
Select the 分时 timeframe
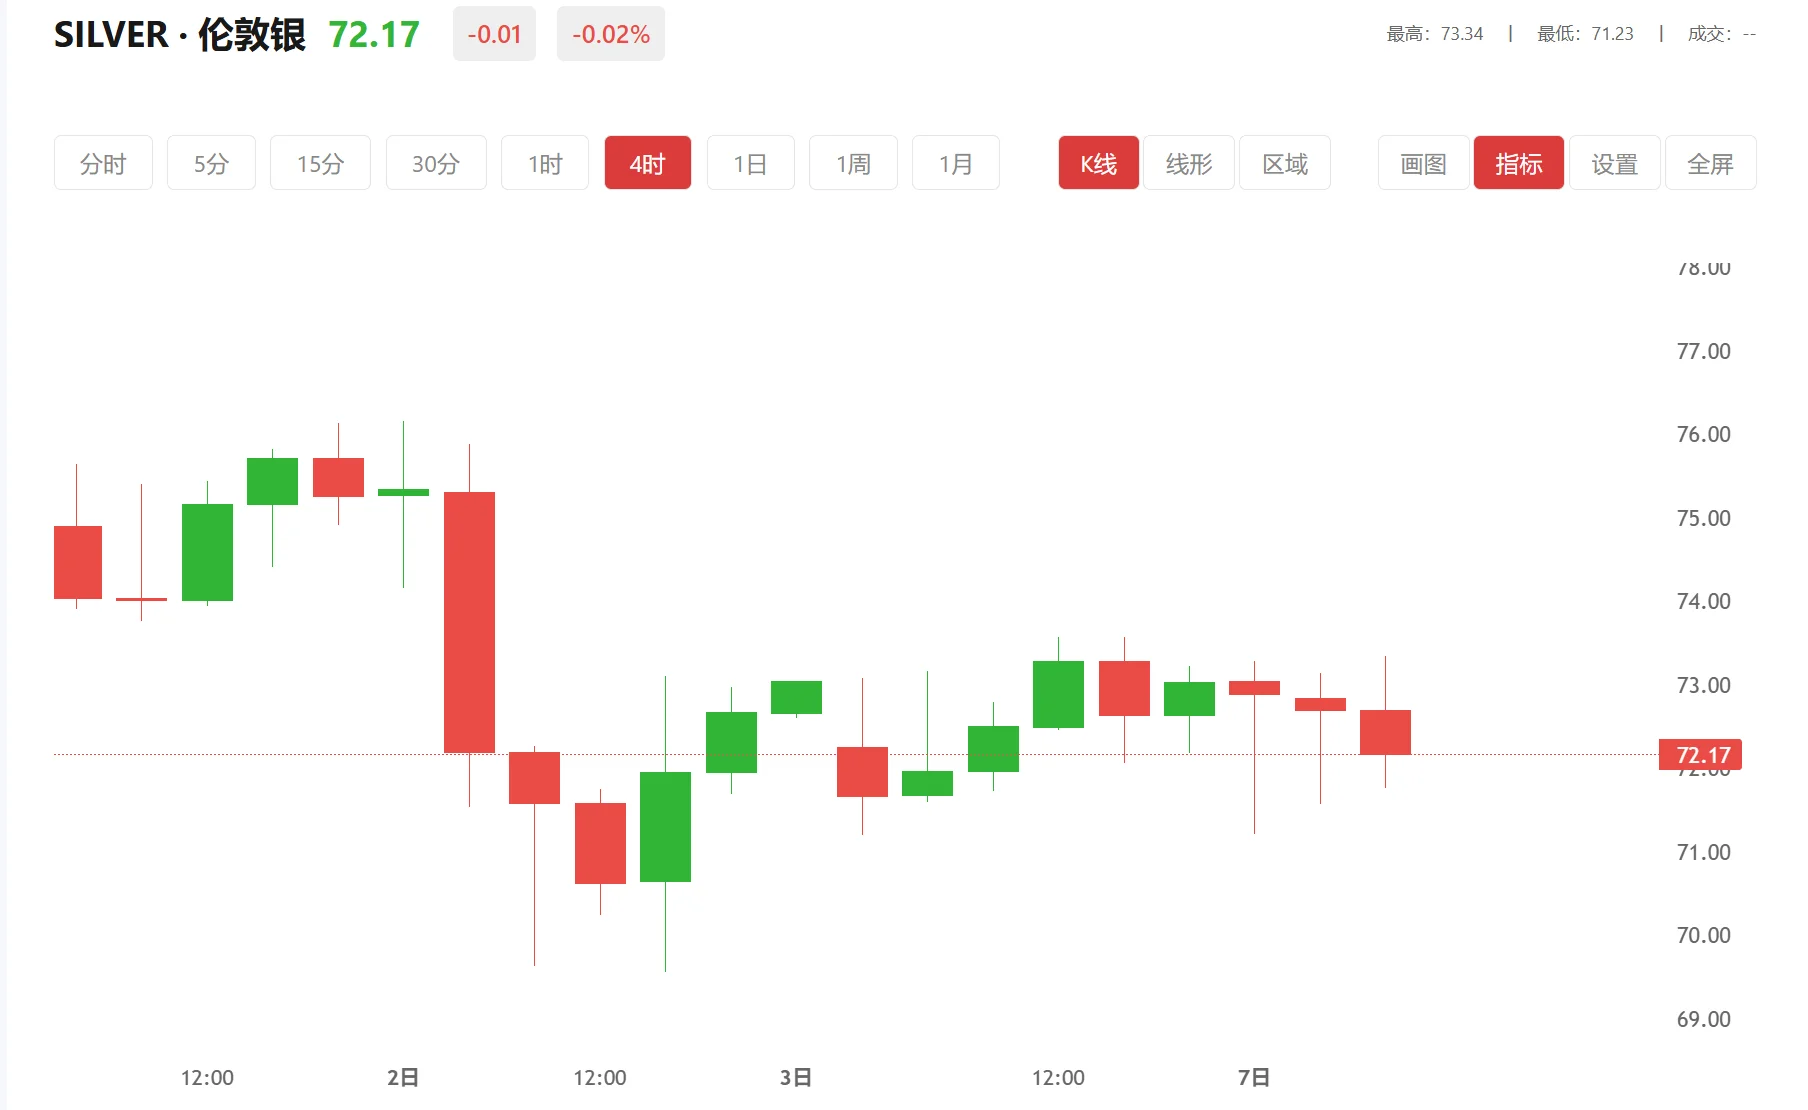coord(102,163)
